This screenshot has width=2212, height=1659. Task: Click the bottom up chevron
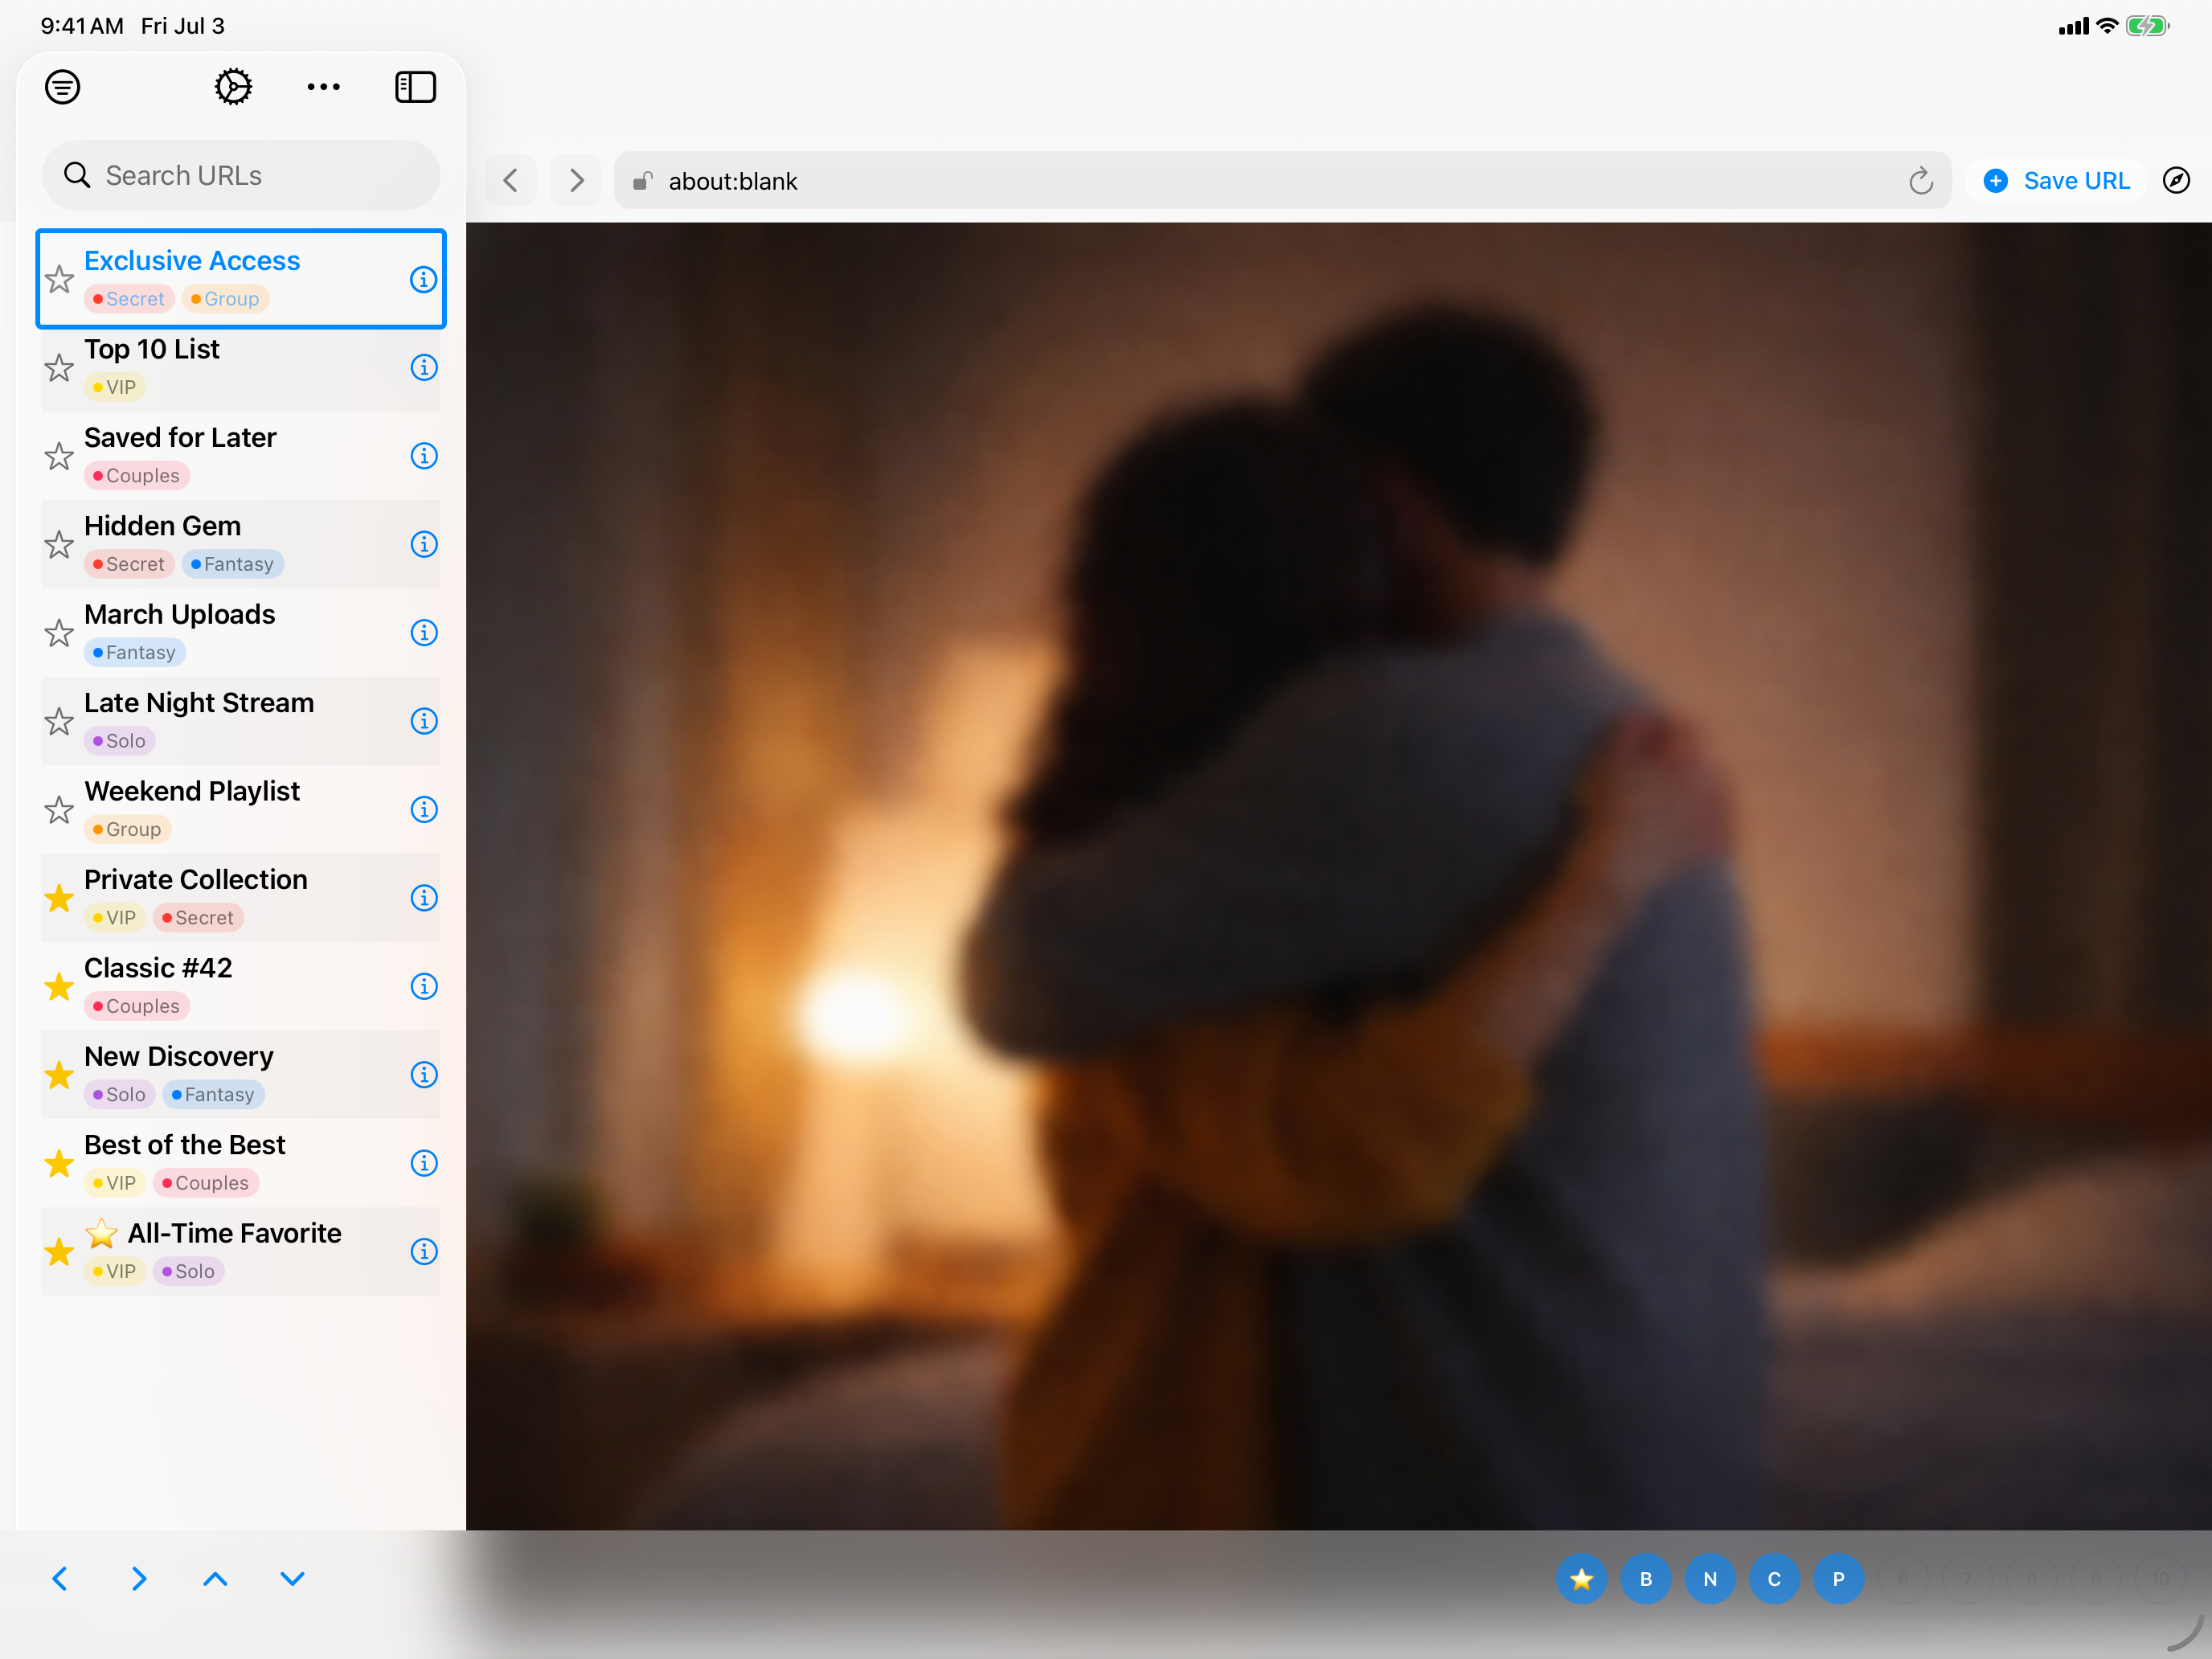tap(215, 1578)
